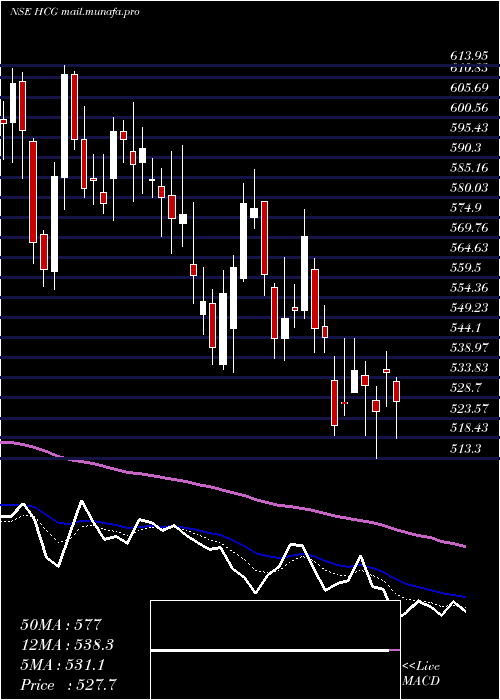Click the 'Price : 527.7' readout
Screen dimensions: 500x700
click(x=69, y=685)
